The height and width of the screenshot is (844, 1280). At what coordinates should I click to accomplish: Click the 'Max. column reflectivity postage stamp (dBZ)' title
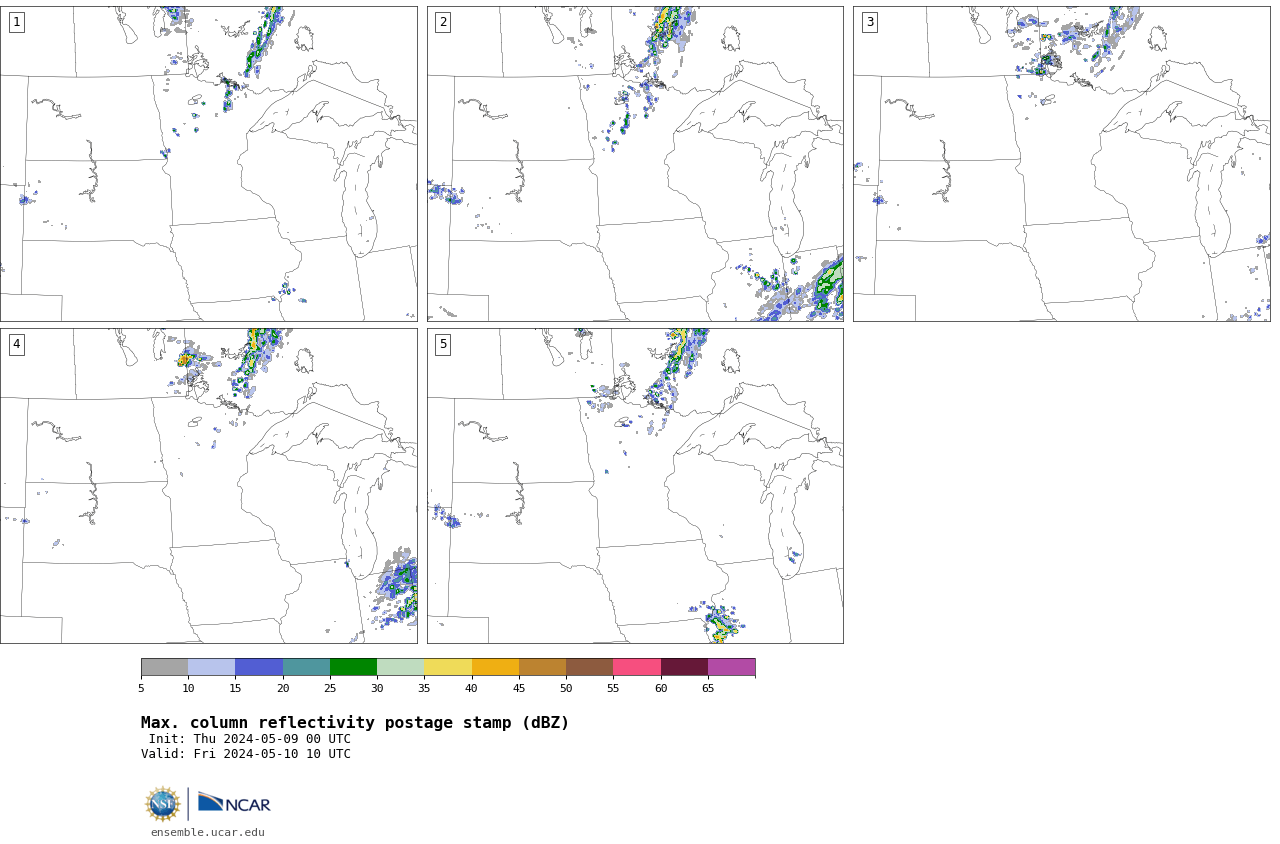[355, 723]
